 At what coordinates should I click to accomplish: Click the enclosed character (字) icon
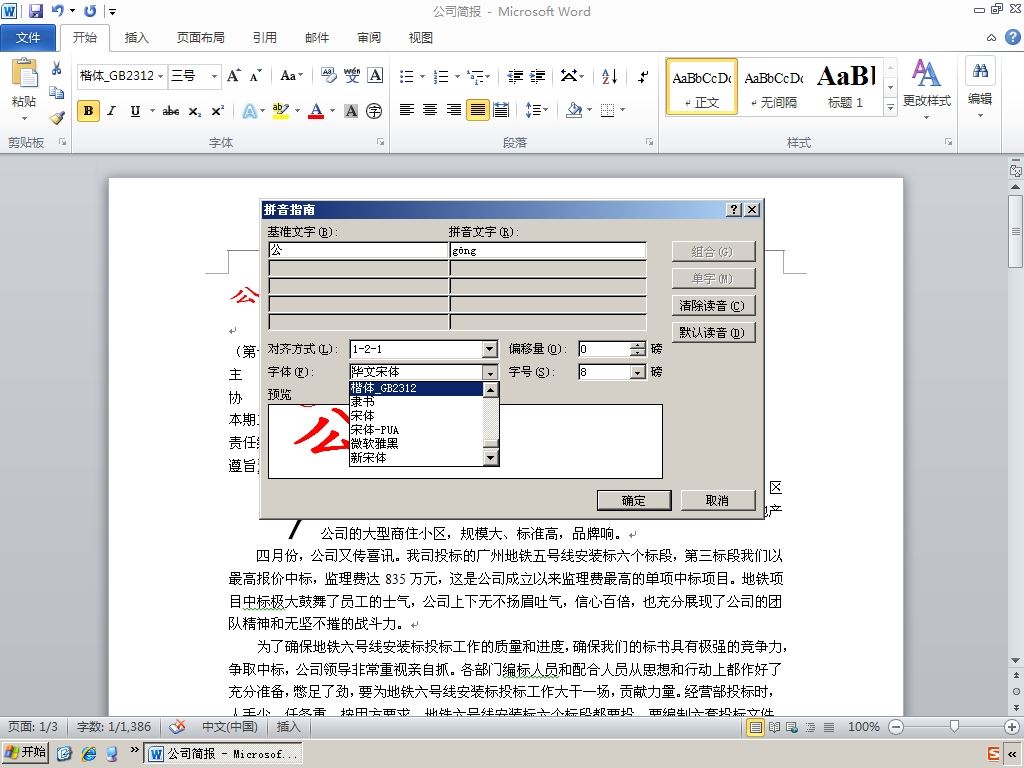(x=374, y=111)
